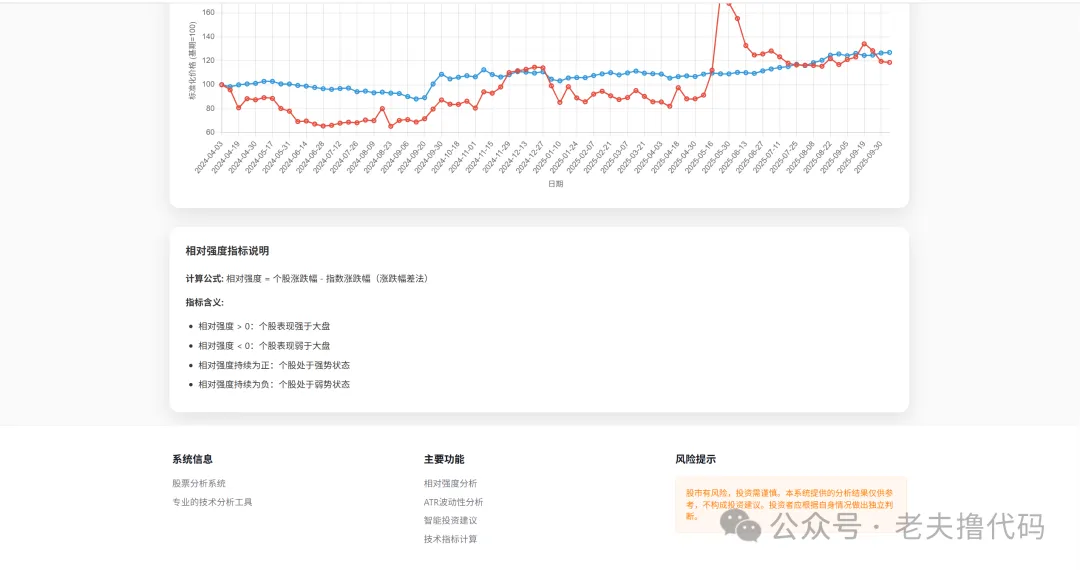Viewport: 1080px width, 570px height.
Task: Click the 相对强度指标说明 card heading
Action: tap(227, 251)
